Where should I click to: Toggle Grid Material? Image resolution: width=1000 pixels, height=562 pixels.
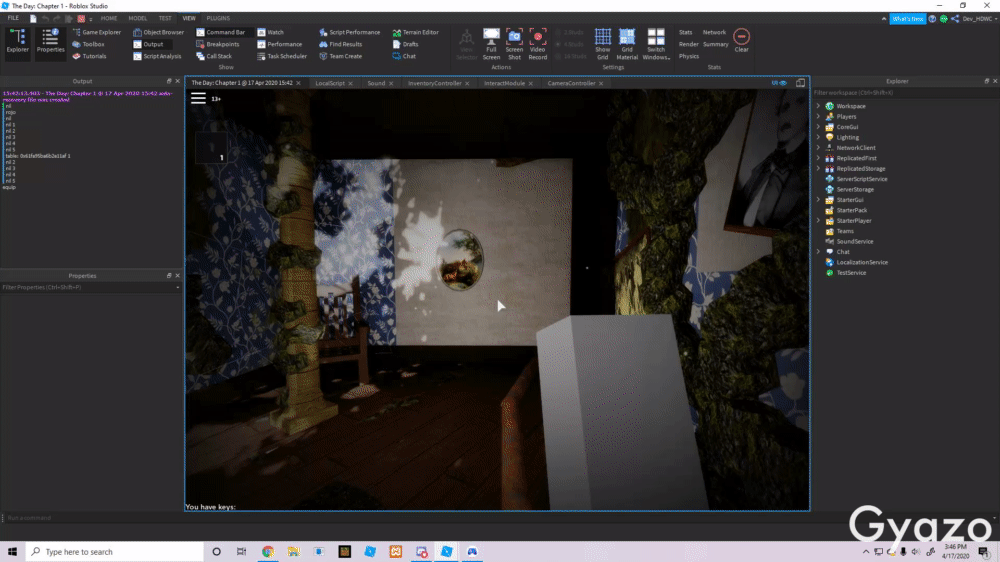pyautogui.click(x=627, y=44)
